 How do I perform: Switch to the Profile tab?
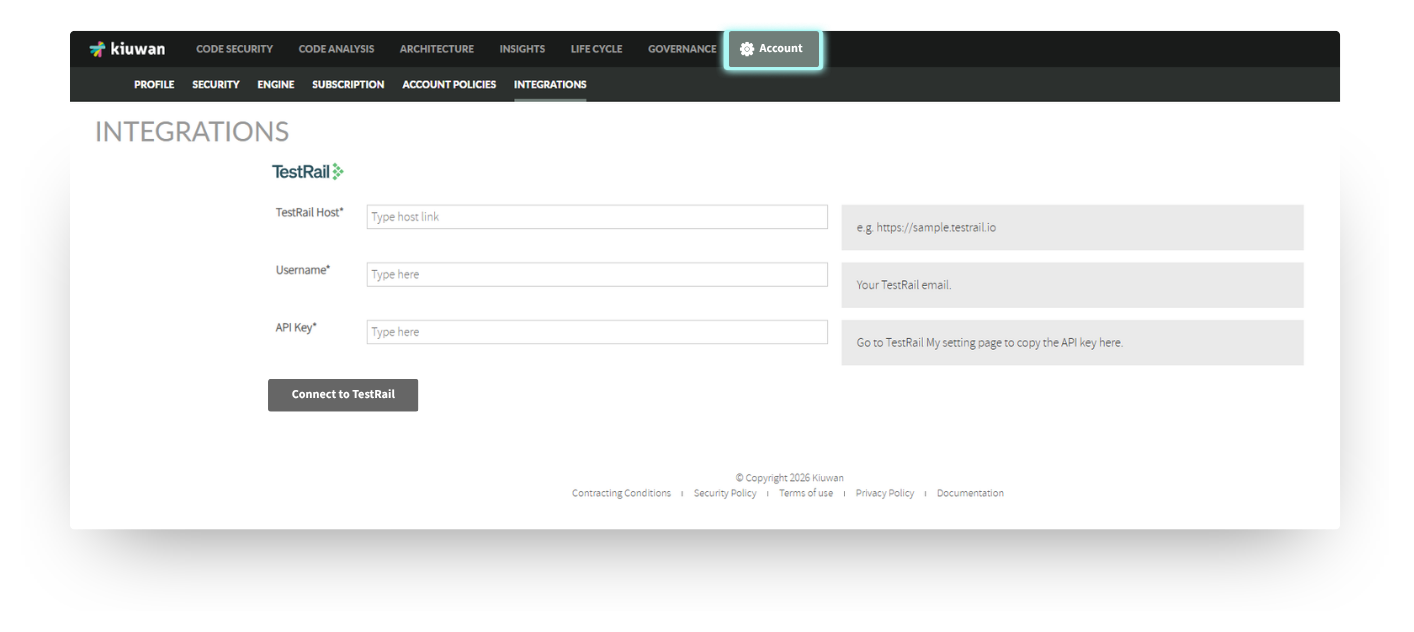click(154, 84)
